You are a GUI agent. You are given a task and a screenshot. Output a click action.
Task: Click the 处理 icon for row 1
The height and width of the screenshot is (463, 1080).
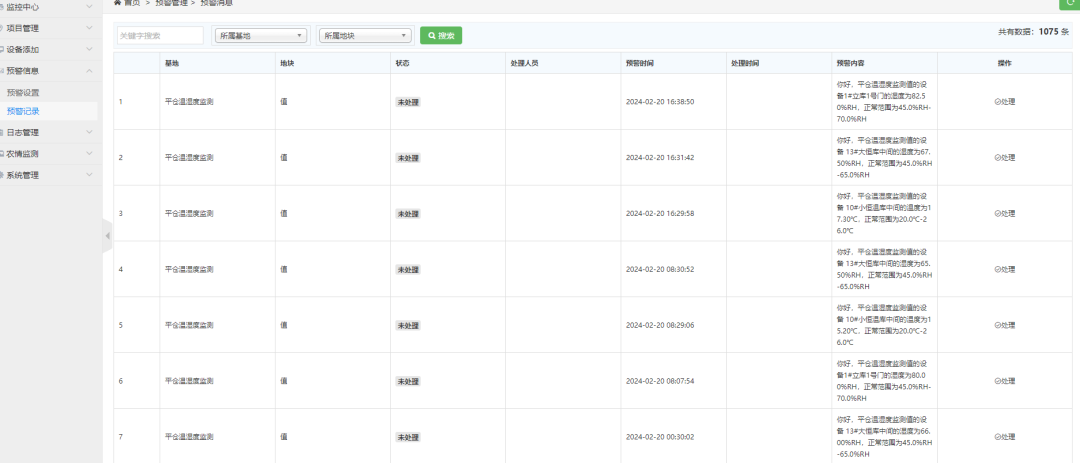1004,101
